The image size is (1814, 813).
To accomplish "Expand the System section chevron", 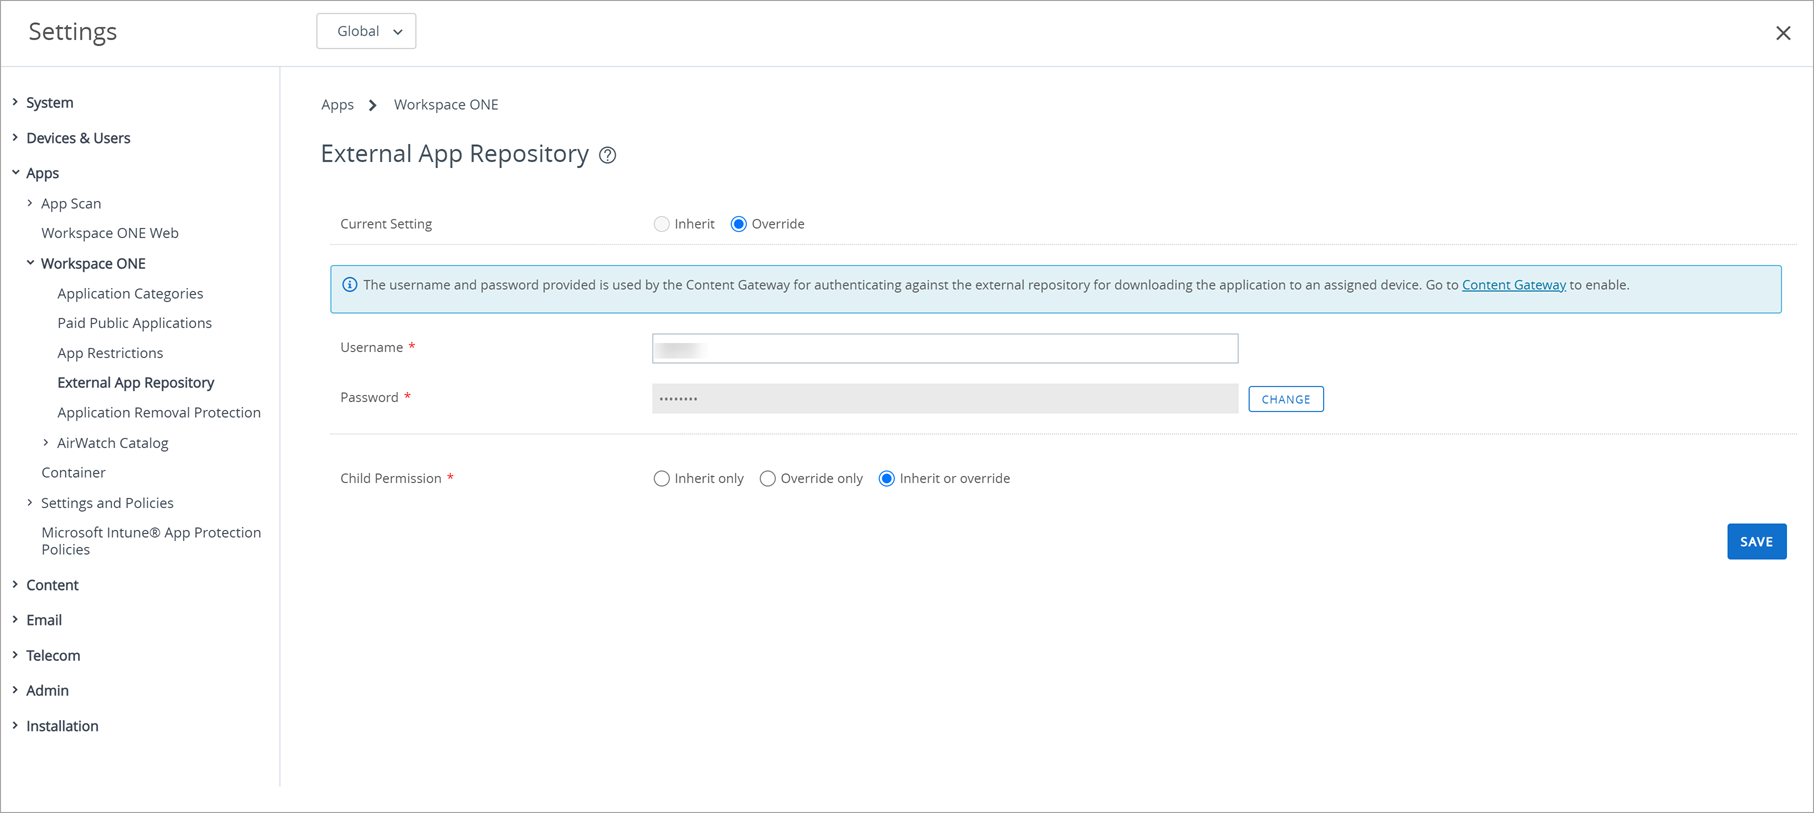I will pyautogui.click(x=15, y=102).
